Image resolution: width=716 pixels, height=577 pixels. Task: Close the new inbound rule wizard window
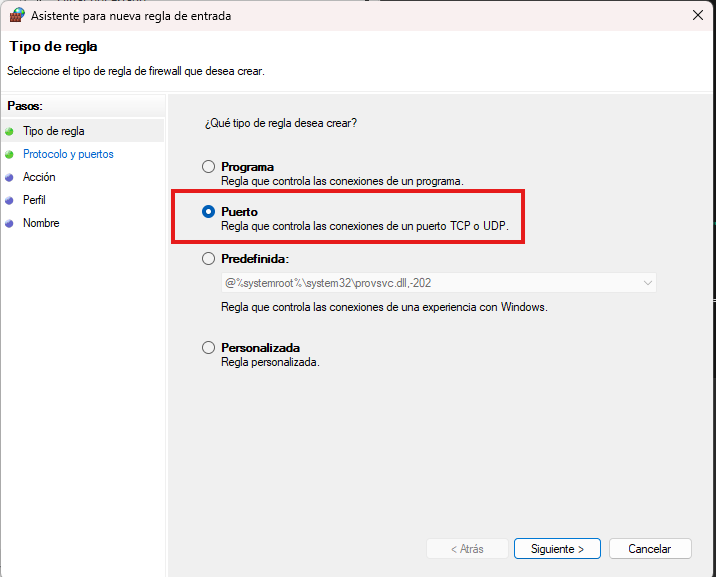(x=696, y=15)
